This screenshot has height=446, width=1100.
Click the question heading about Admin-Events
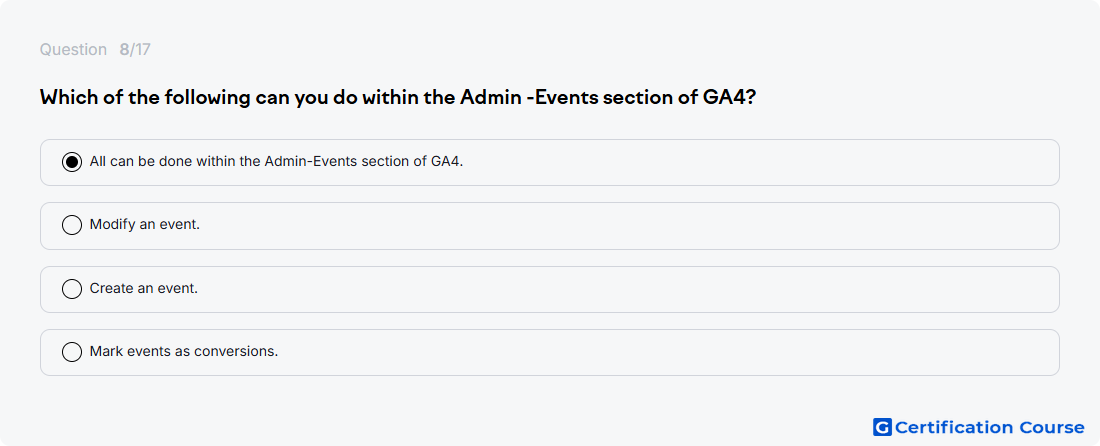coord(397,97)
